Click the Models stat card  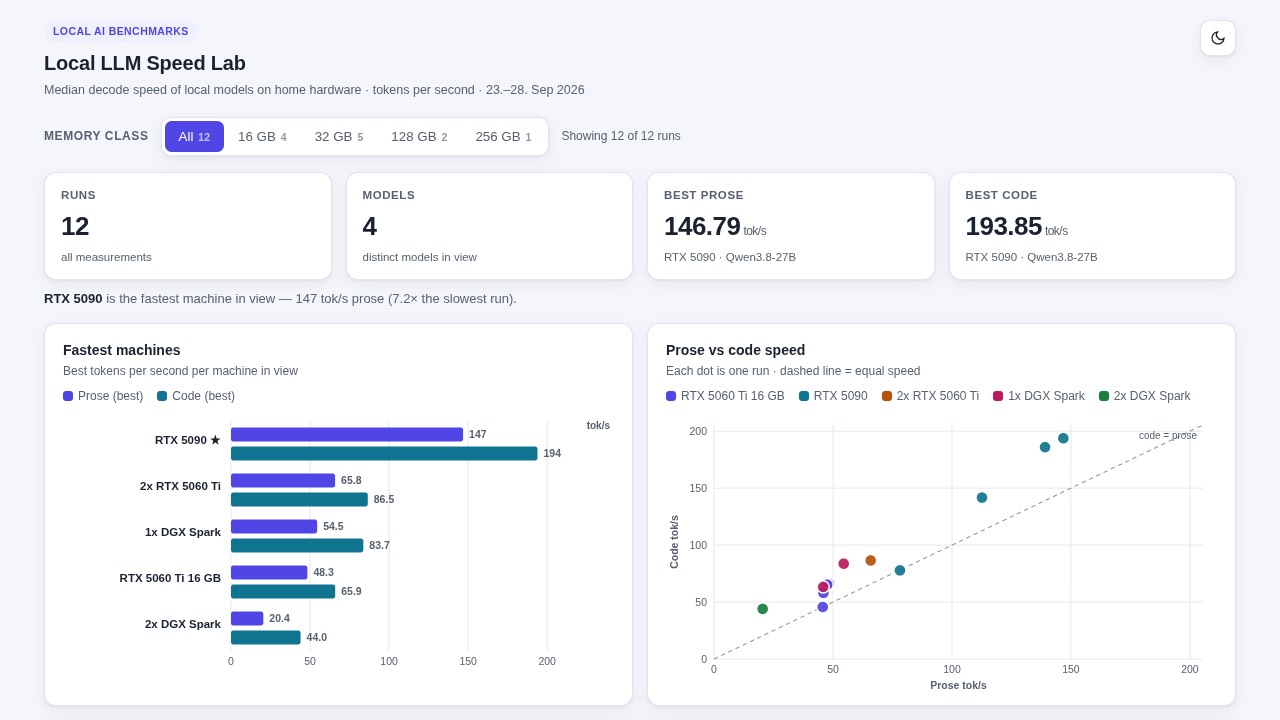(489, 226)
